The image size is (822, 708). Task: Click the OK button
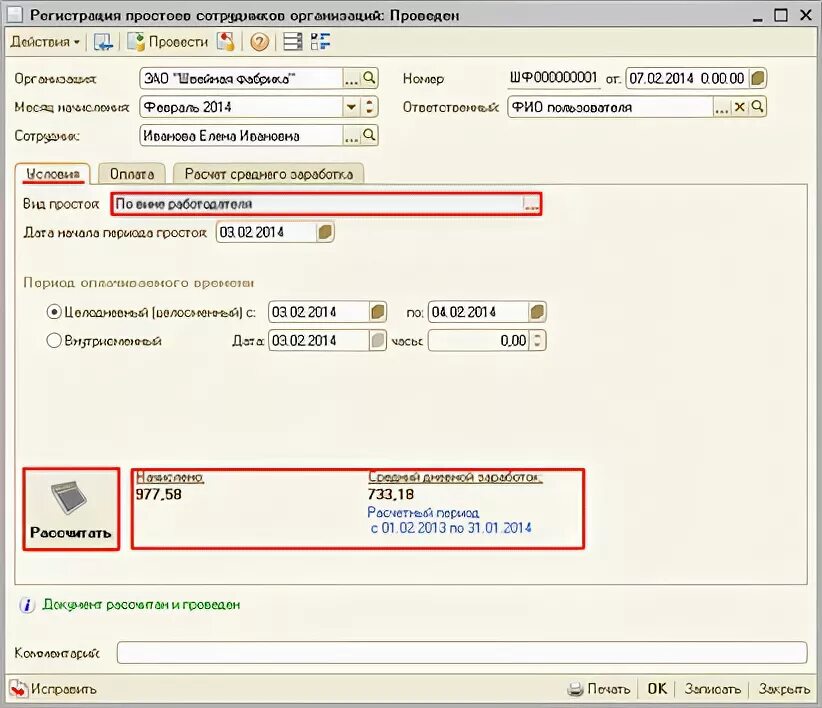tap(656, 689)
